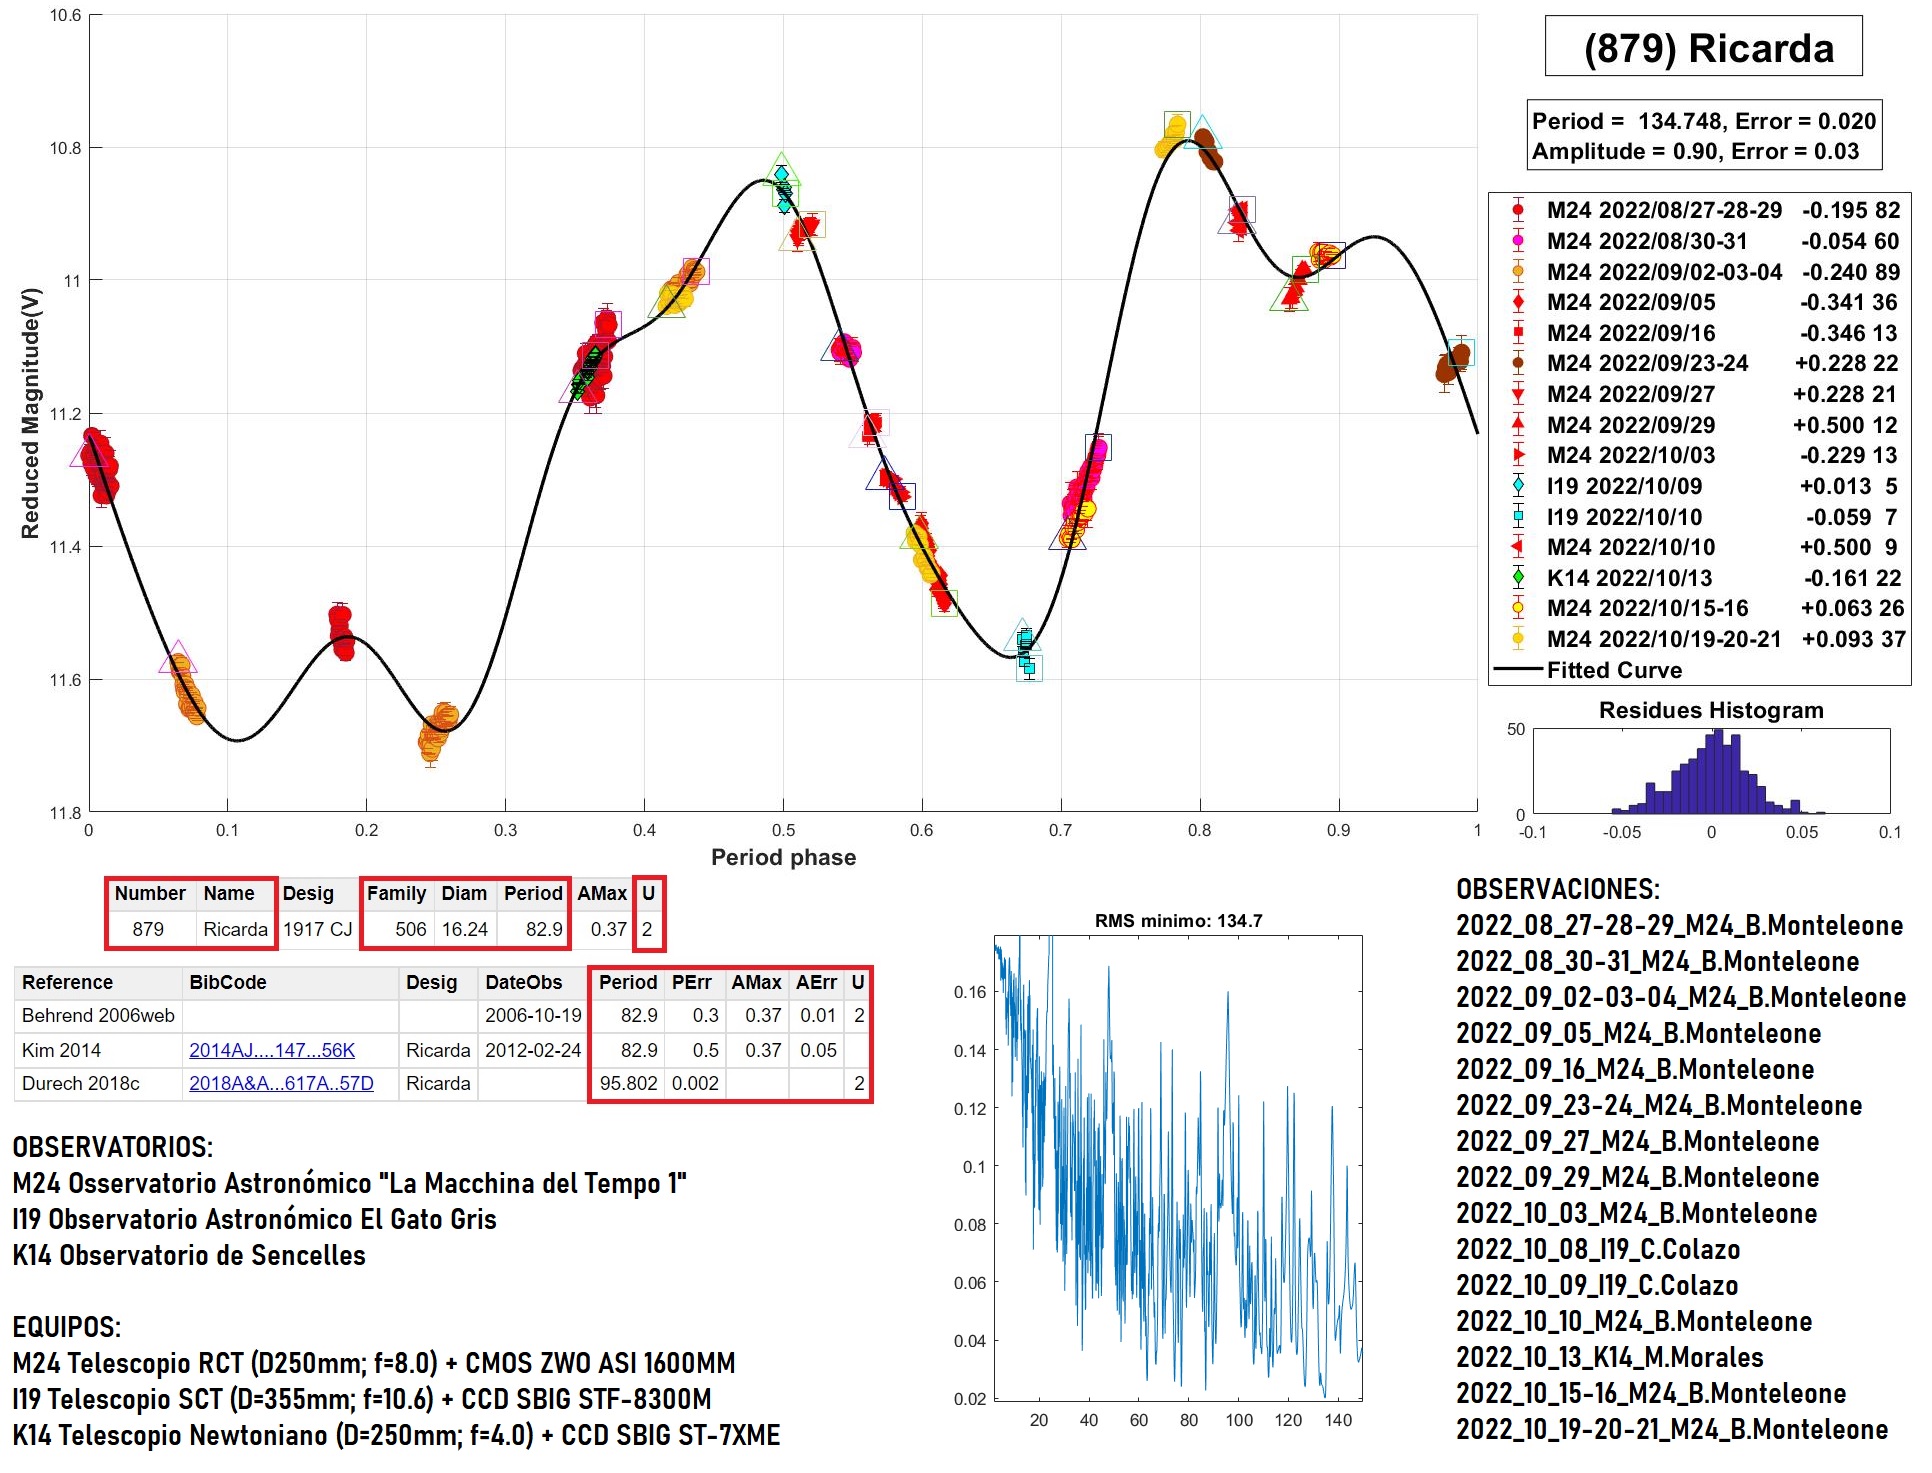Viewport: 1932px width, 1473px height.
Task: Click the EQUIPOS heading
Action: point(66,1327)
